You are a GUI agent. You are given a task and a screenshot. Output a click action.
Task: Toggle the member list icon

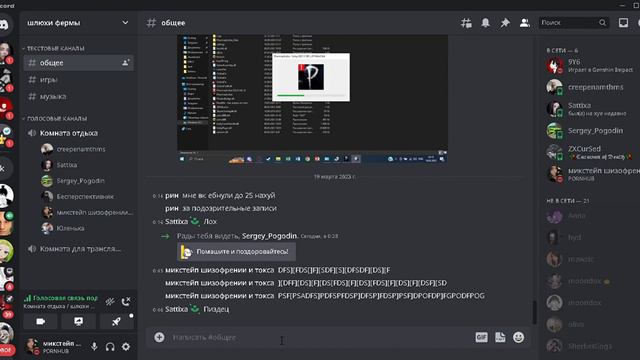[524, 23]
